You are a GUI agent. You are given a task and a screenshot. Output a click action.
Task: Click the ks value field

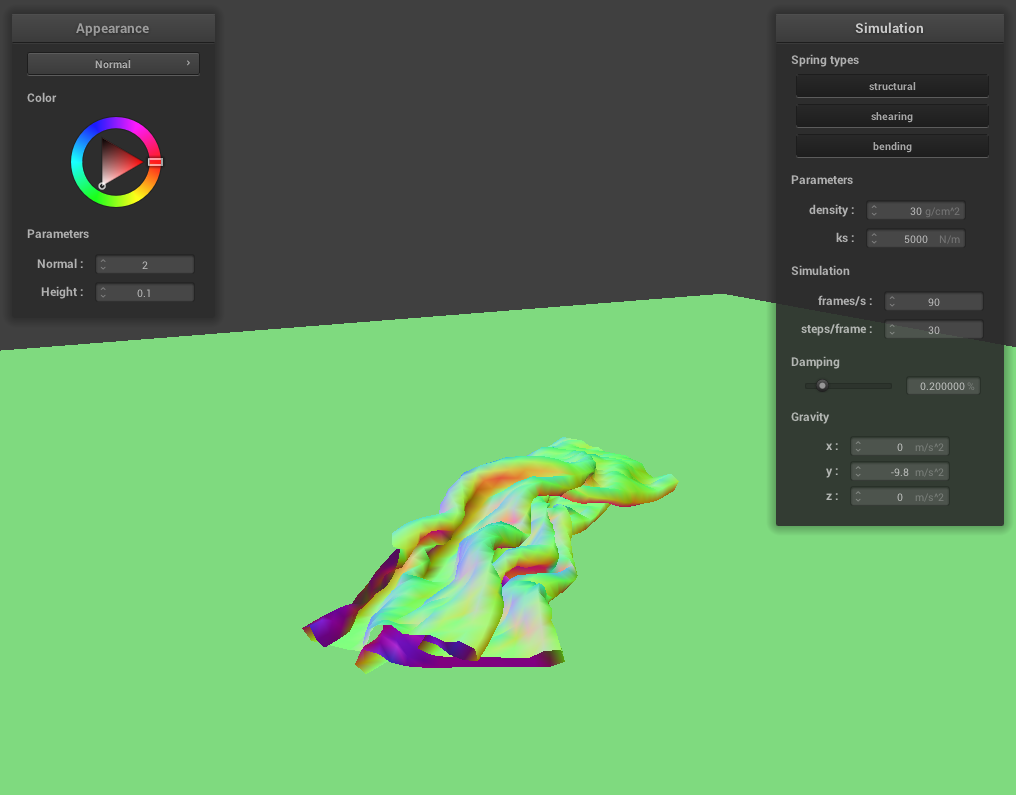click(916, 238)
